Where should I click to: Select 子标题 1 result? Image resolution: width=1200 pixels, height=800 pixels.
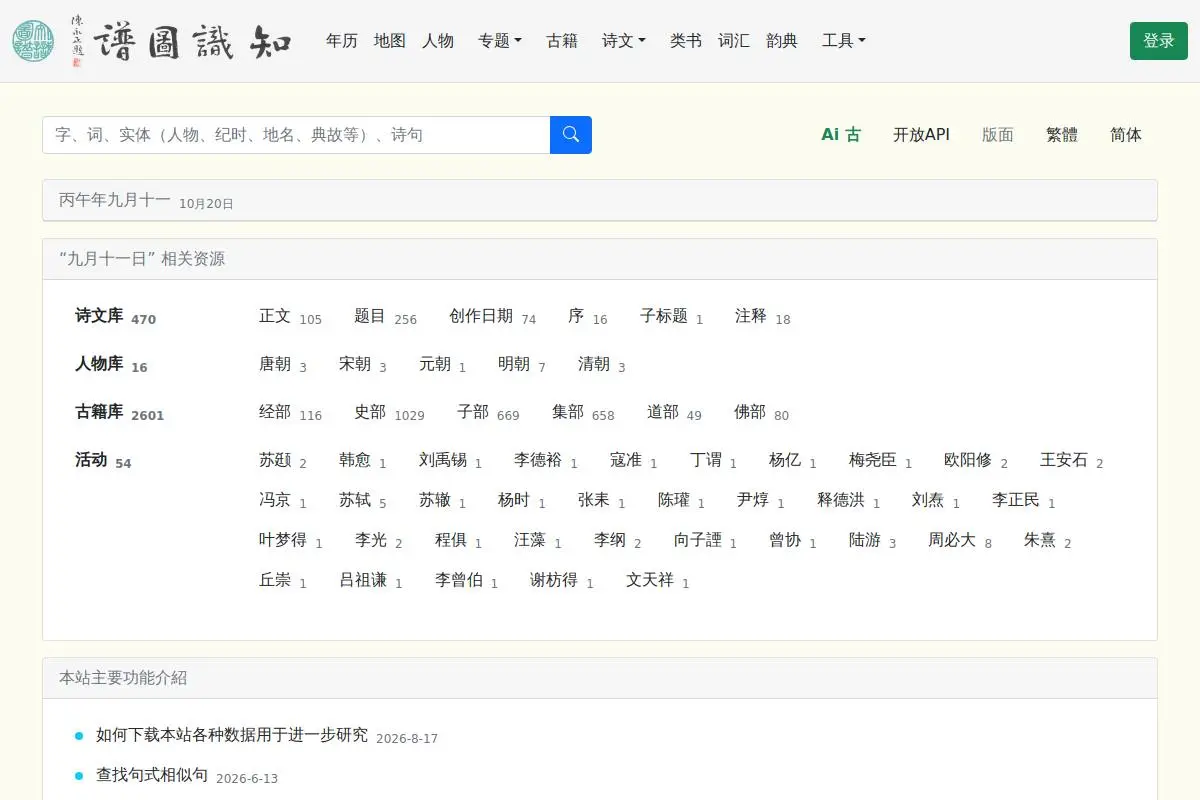672,317
